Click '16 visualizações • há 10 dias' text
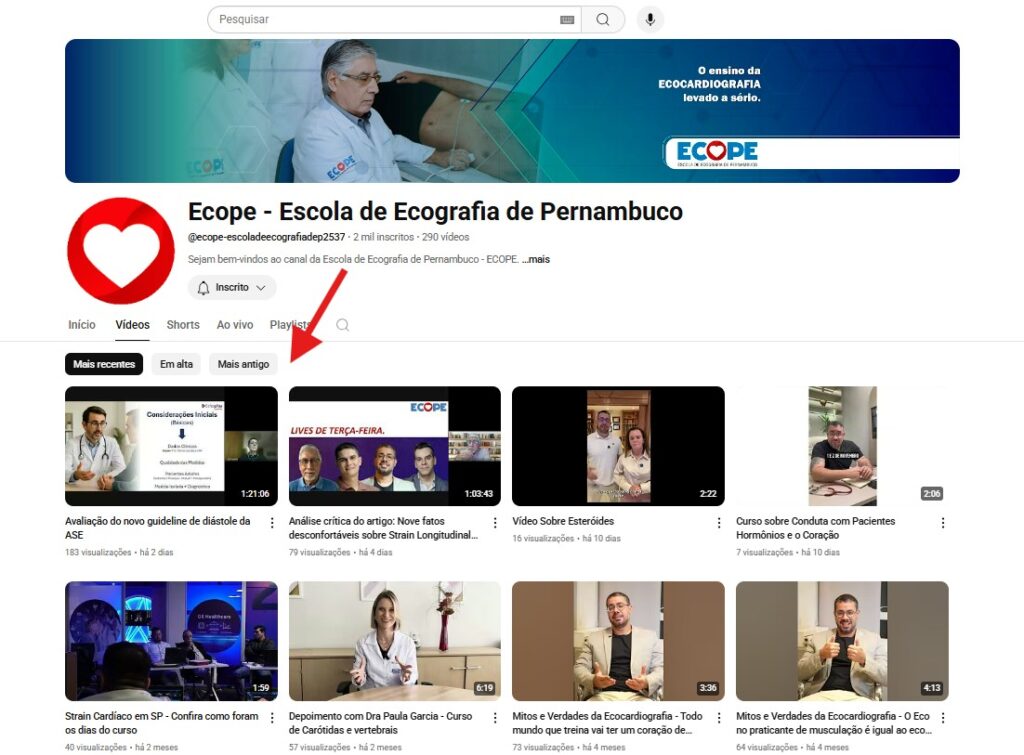1024x755 pixels. coord(566,539)
